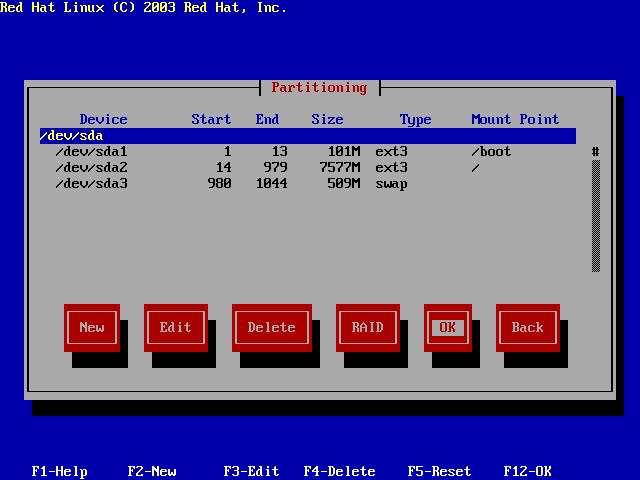The image size is (640, 480).
Task: Click the End column header
Action: 267,119
